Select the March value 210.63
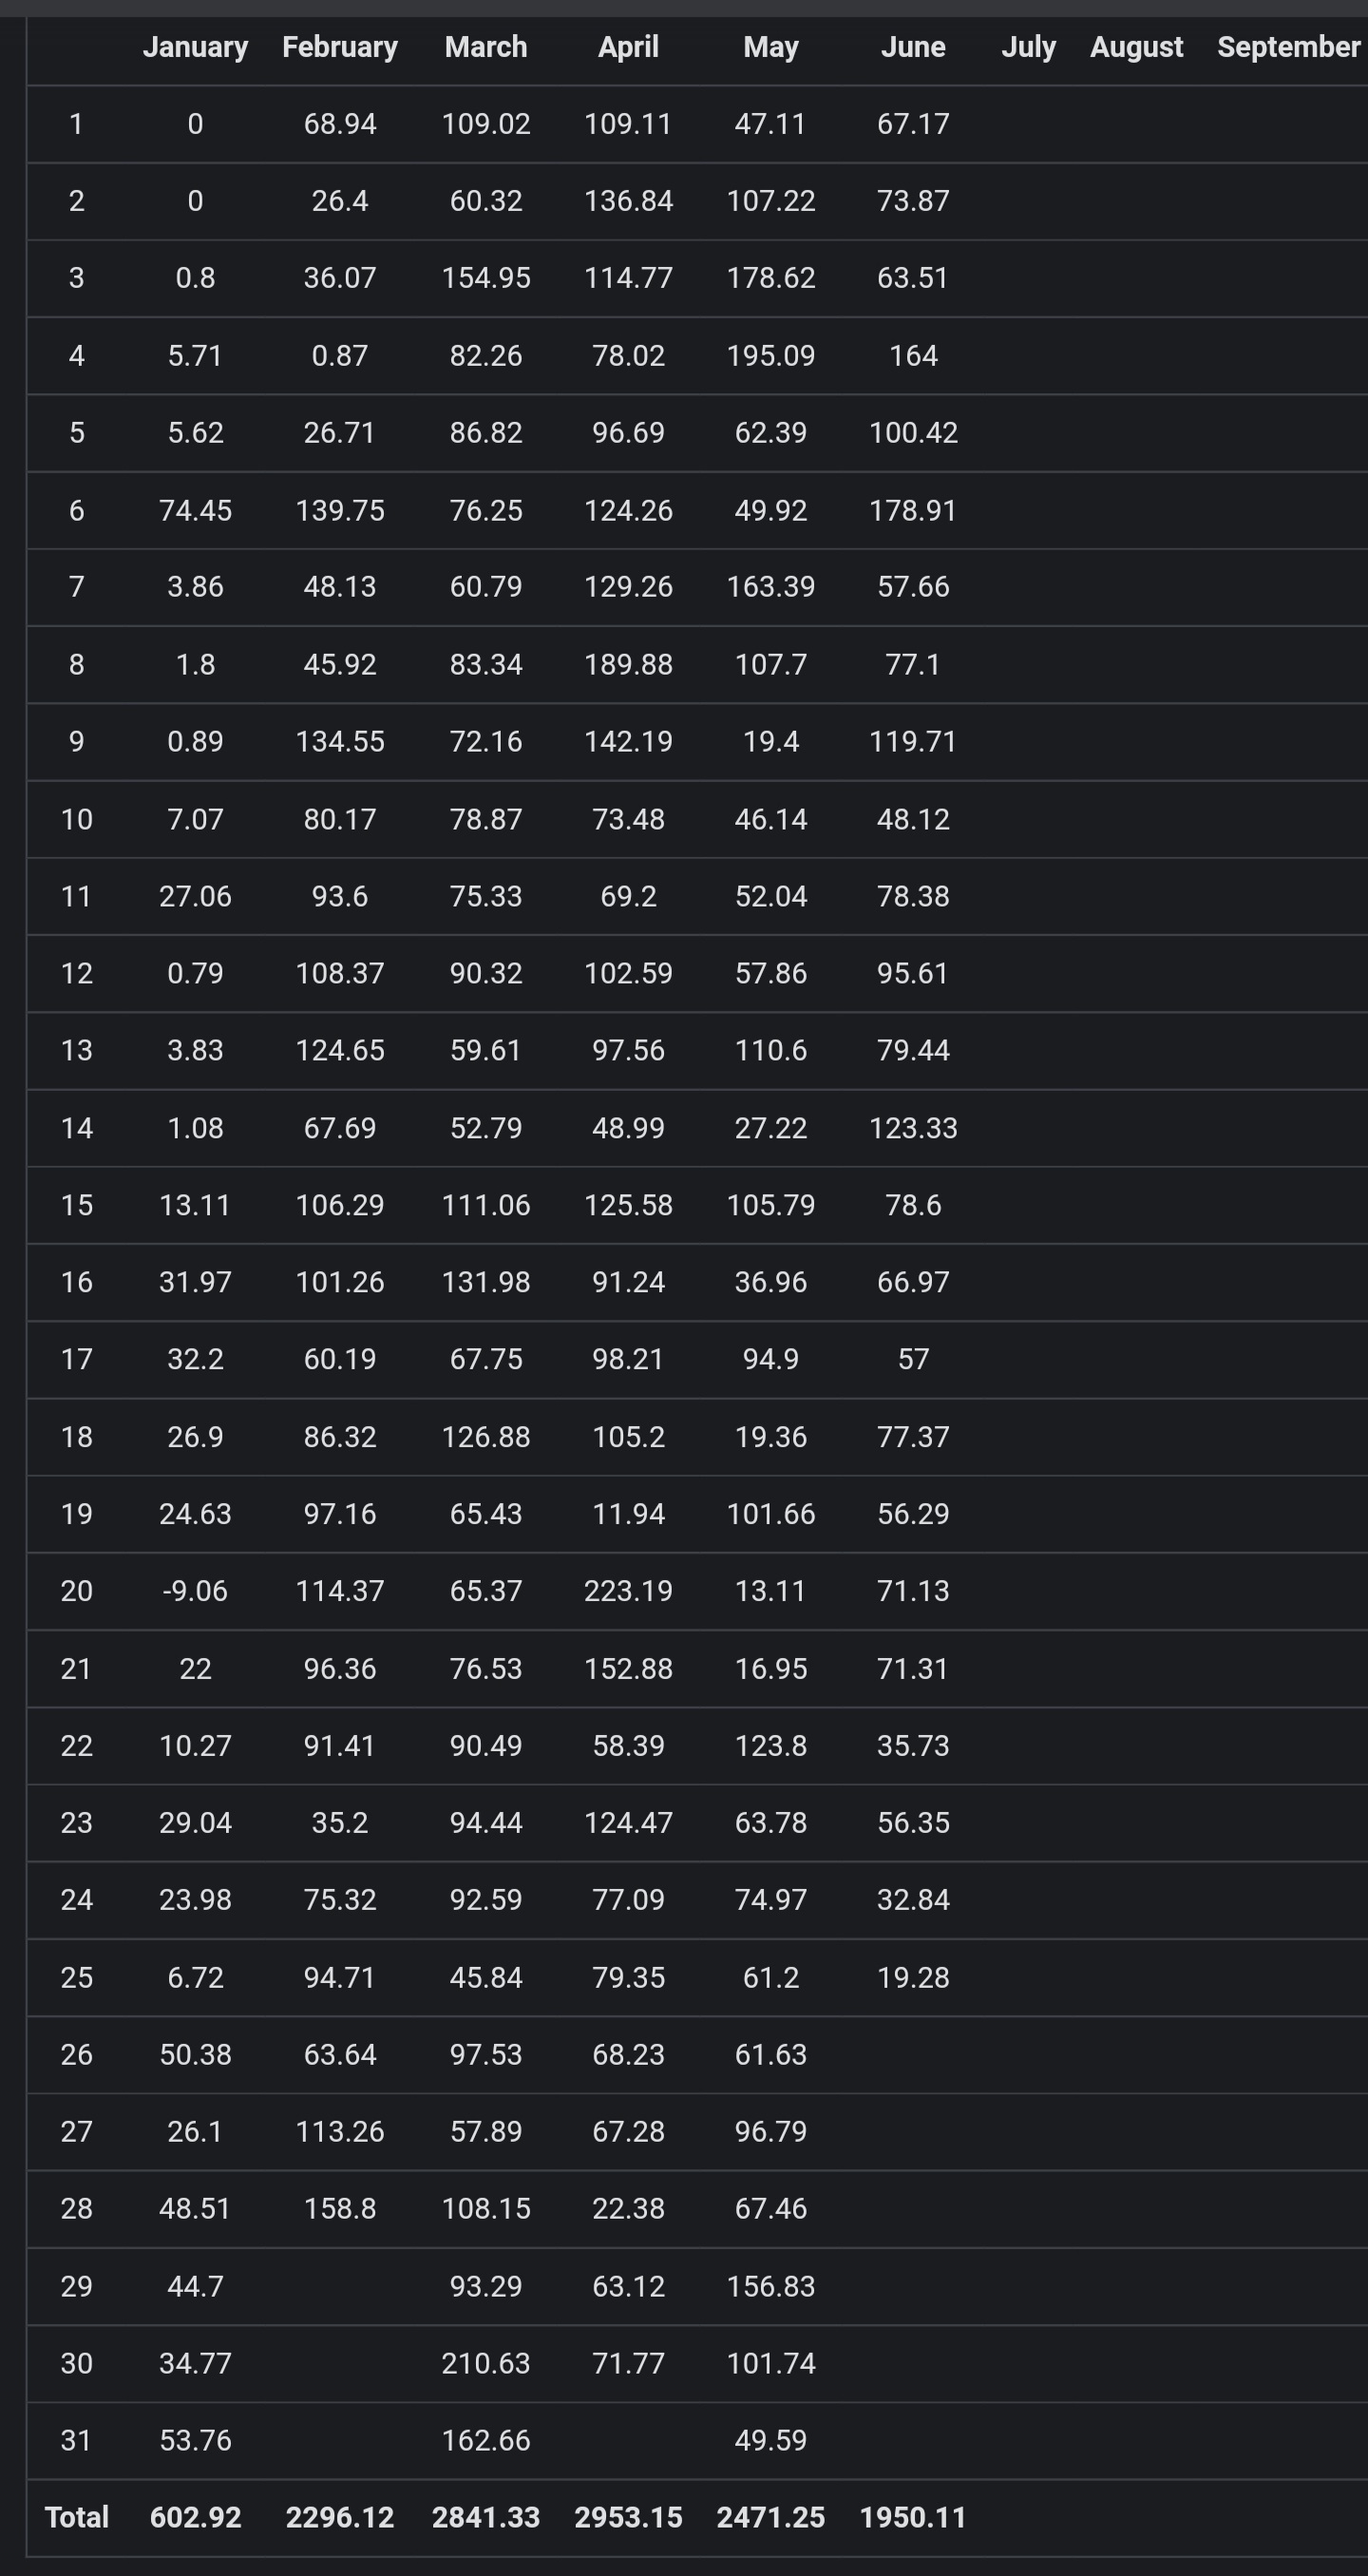This screenshot has width=1368, height=2576. click(486, 2363)
